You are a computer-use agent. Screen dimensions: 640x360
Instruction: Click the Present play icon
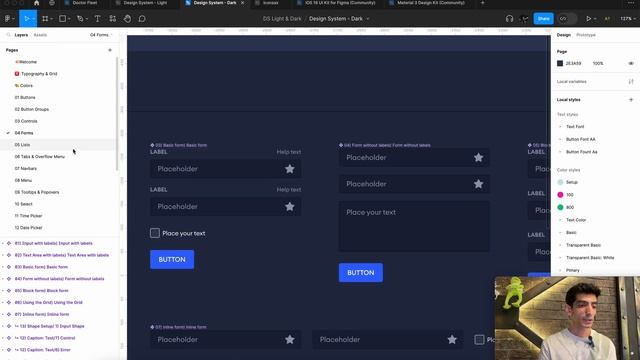click(x=589, y=18)
